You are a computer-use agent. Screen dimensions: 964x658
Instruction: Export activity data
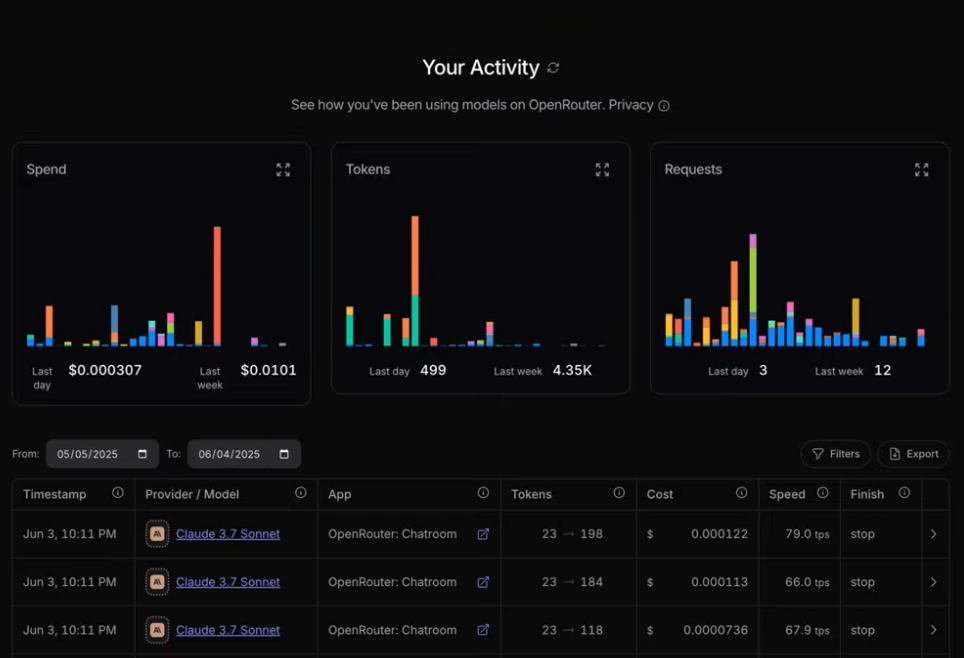tap(913, 454)
